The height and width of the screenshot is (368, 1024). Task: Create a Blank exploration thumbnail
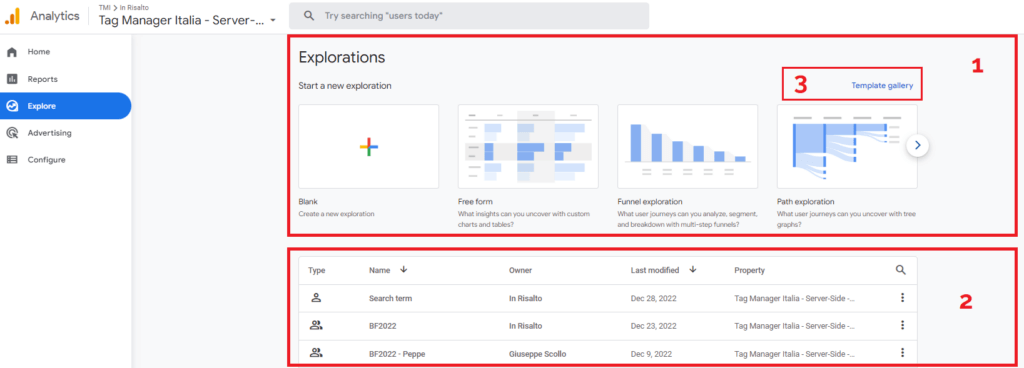(x=368, y=146)
